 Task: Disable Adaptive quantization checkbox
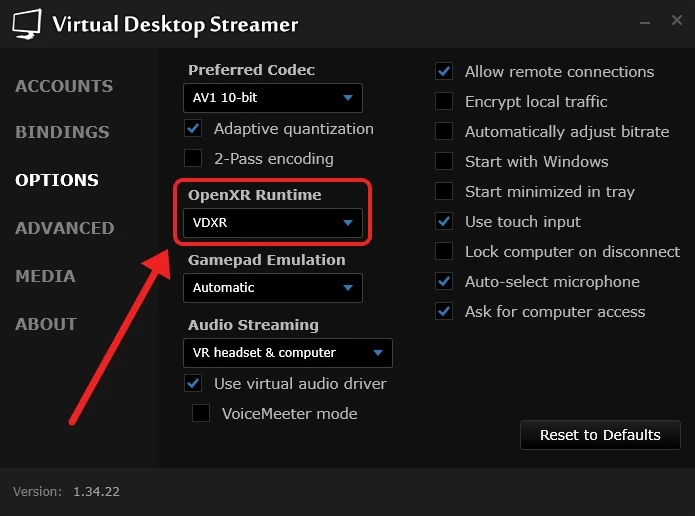193,129
